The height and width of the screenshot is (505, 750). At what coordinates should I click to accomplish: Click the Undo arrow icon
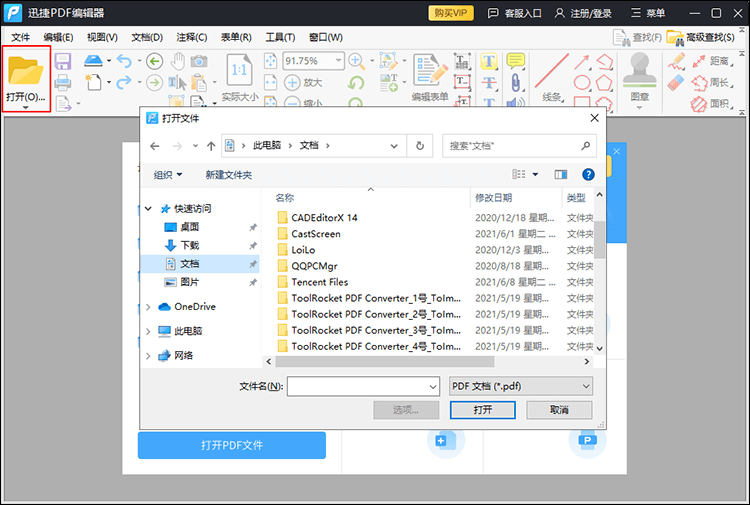[124, 61]
